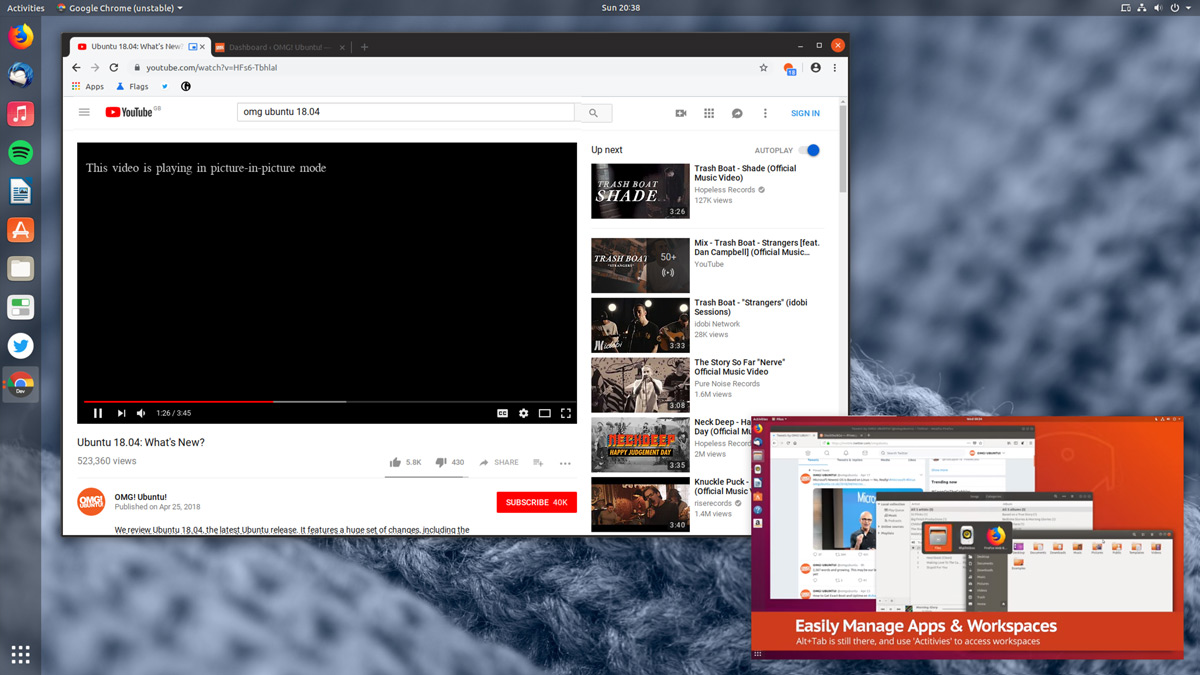The height and width of the screenshot is (675, 1200).
Task: Open the Flags bookmark
Action: coord(133,87)
